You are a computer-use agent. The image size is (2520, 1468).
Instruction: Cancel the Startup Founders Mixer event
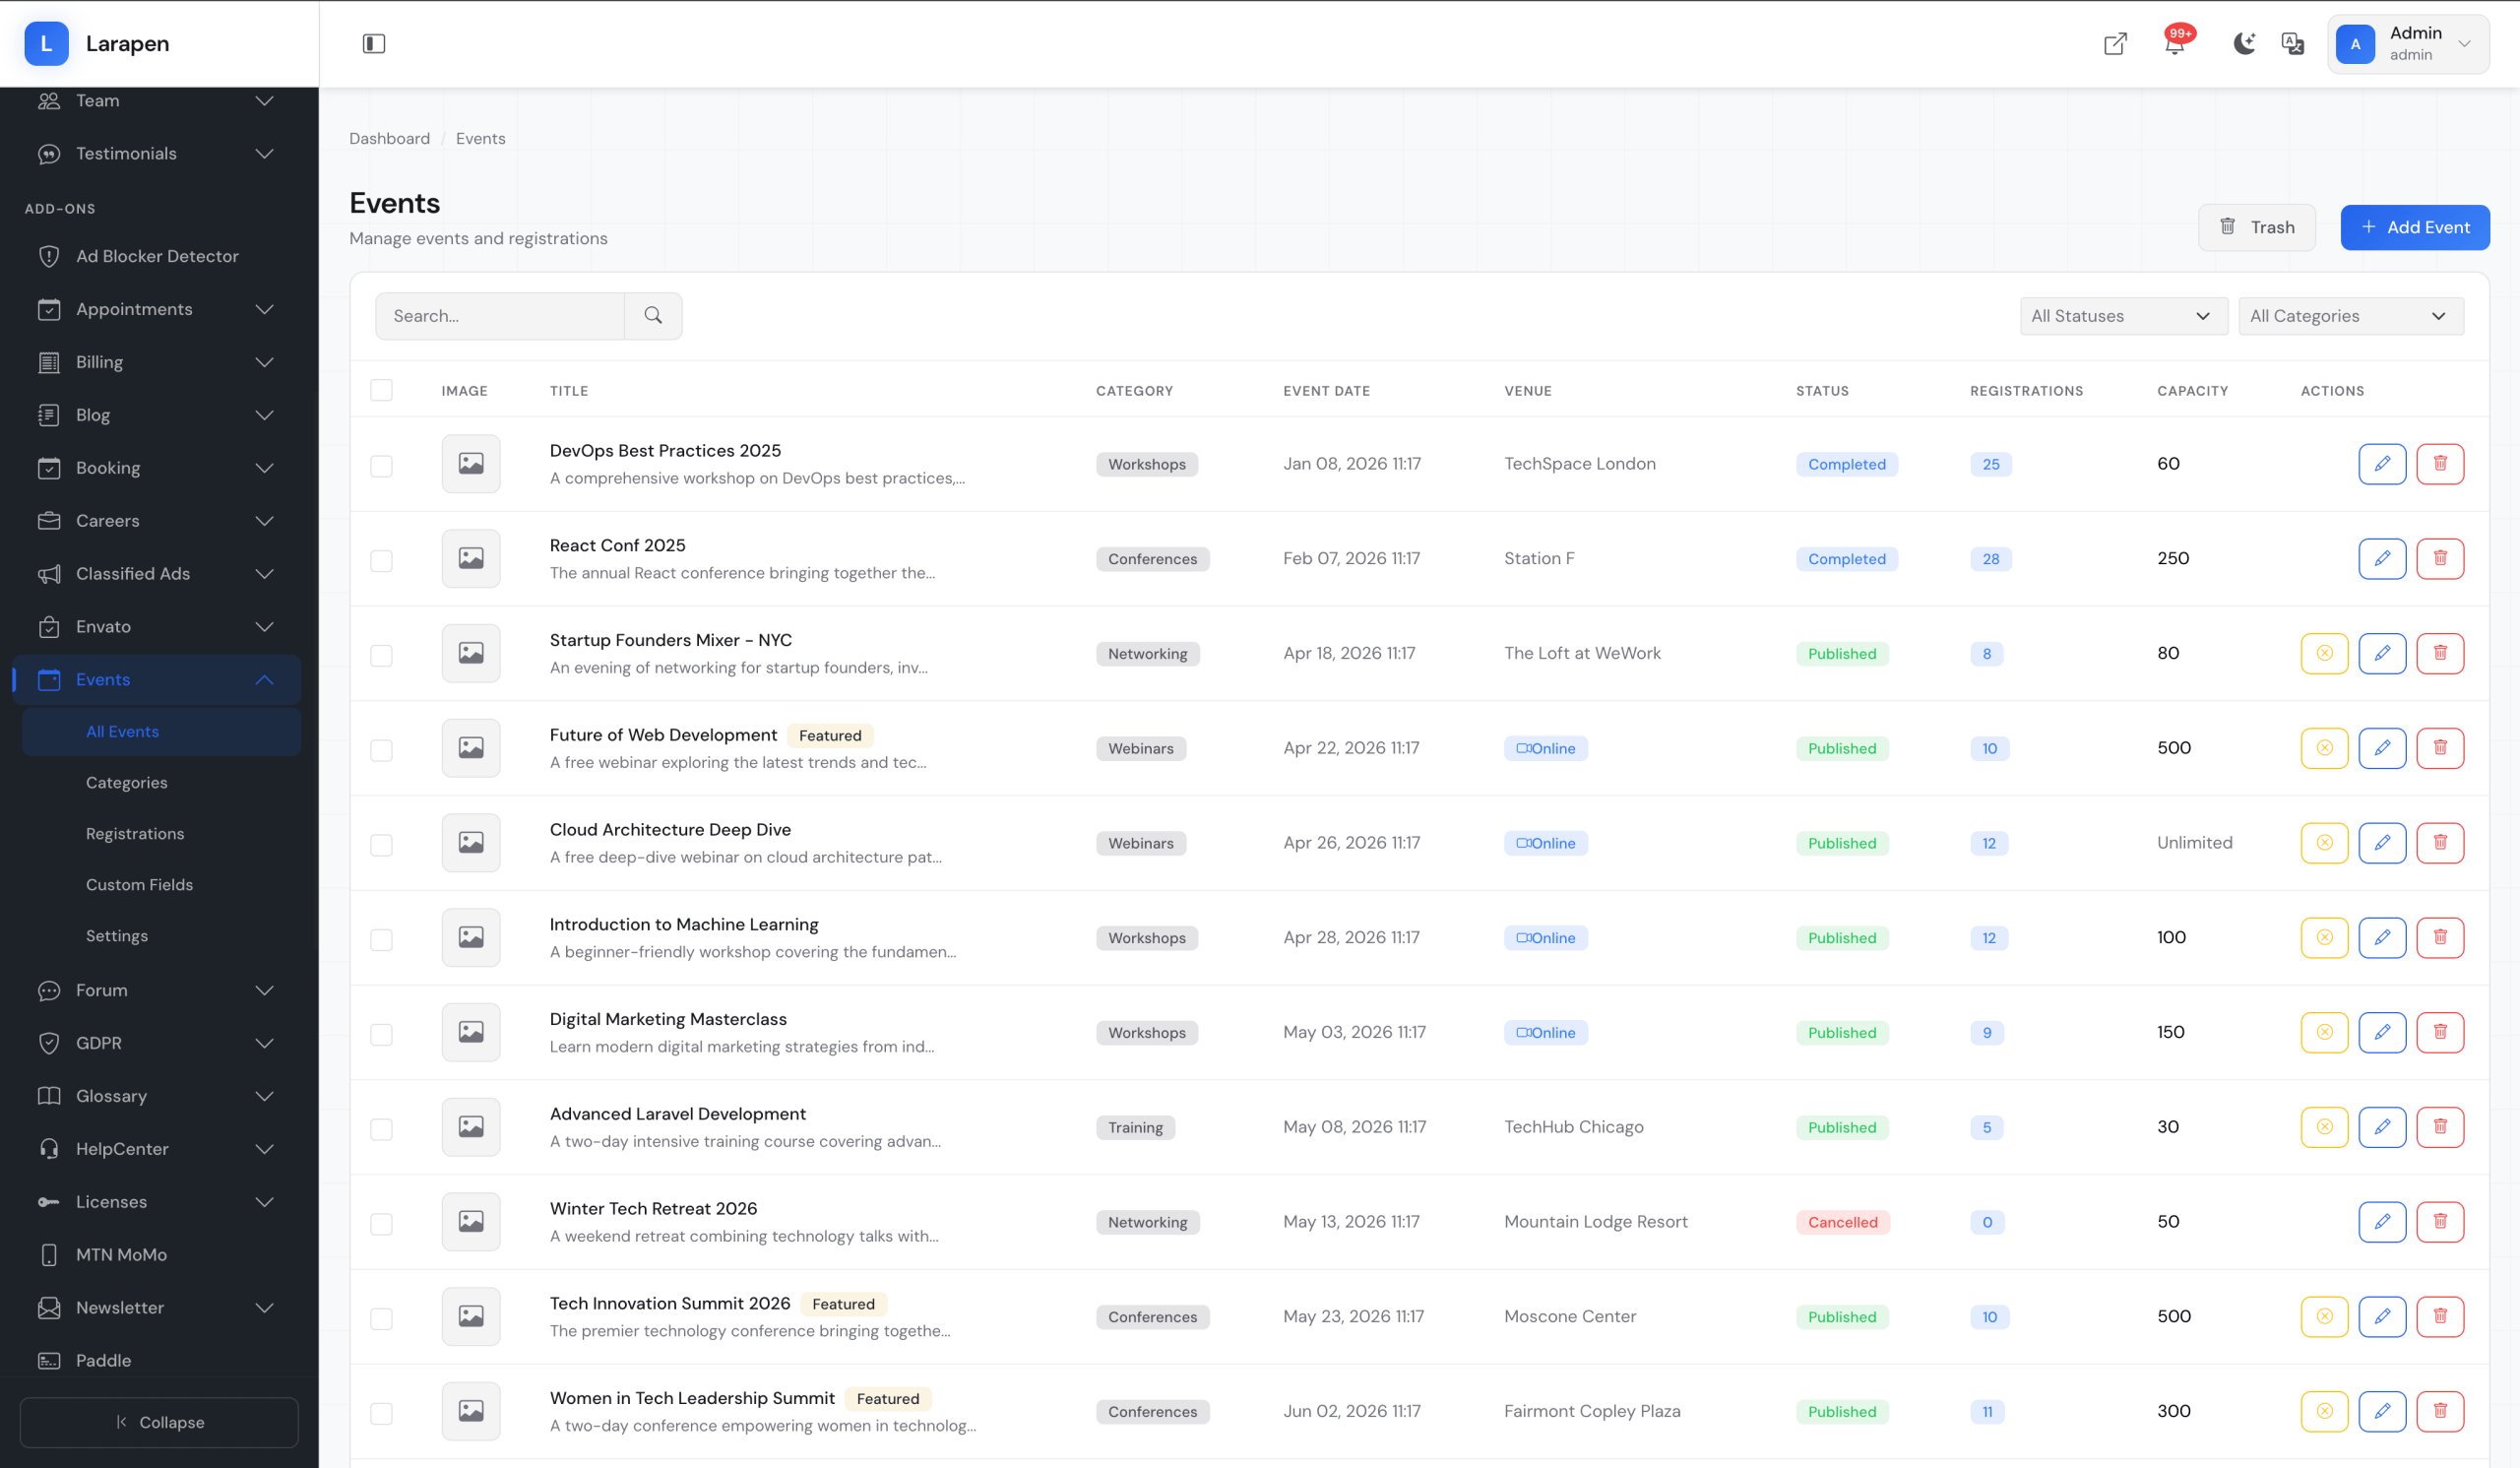pos(2324,653)
